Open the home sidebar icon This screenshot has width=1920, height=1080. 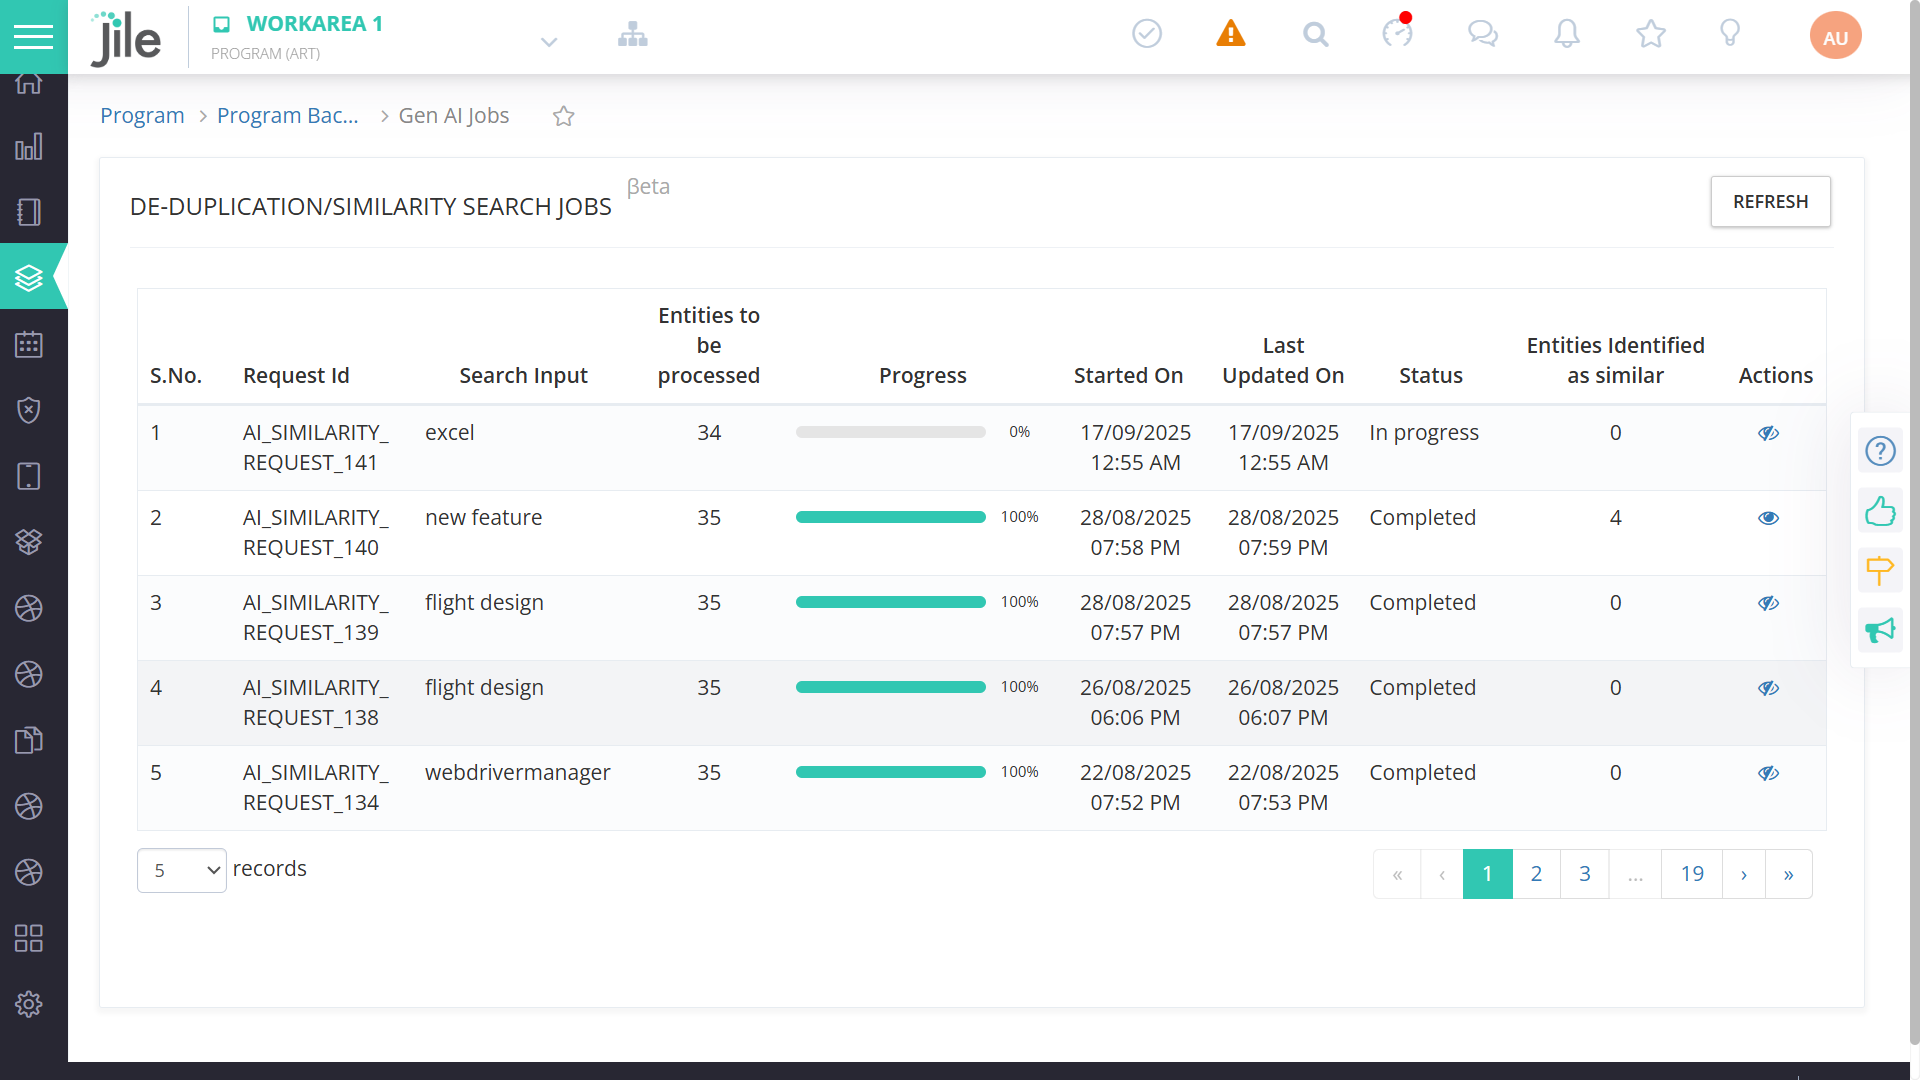tap(29, 84)
